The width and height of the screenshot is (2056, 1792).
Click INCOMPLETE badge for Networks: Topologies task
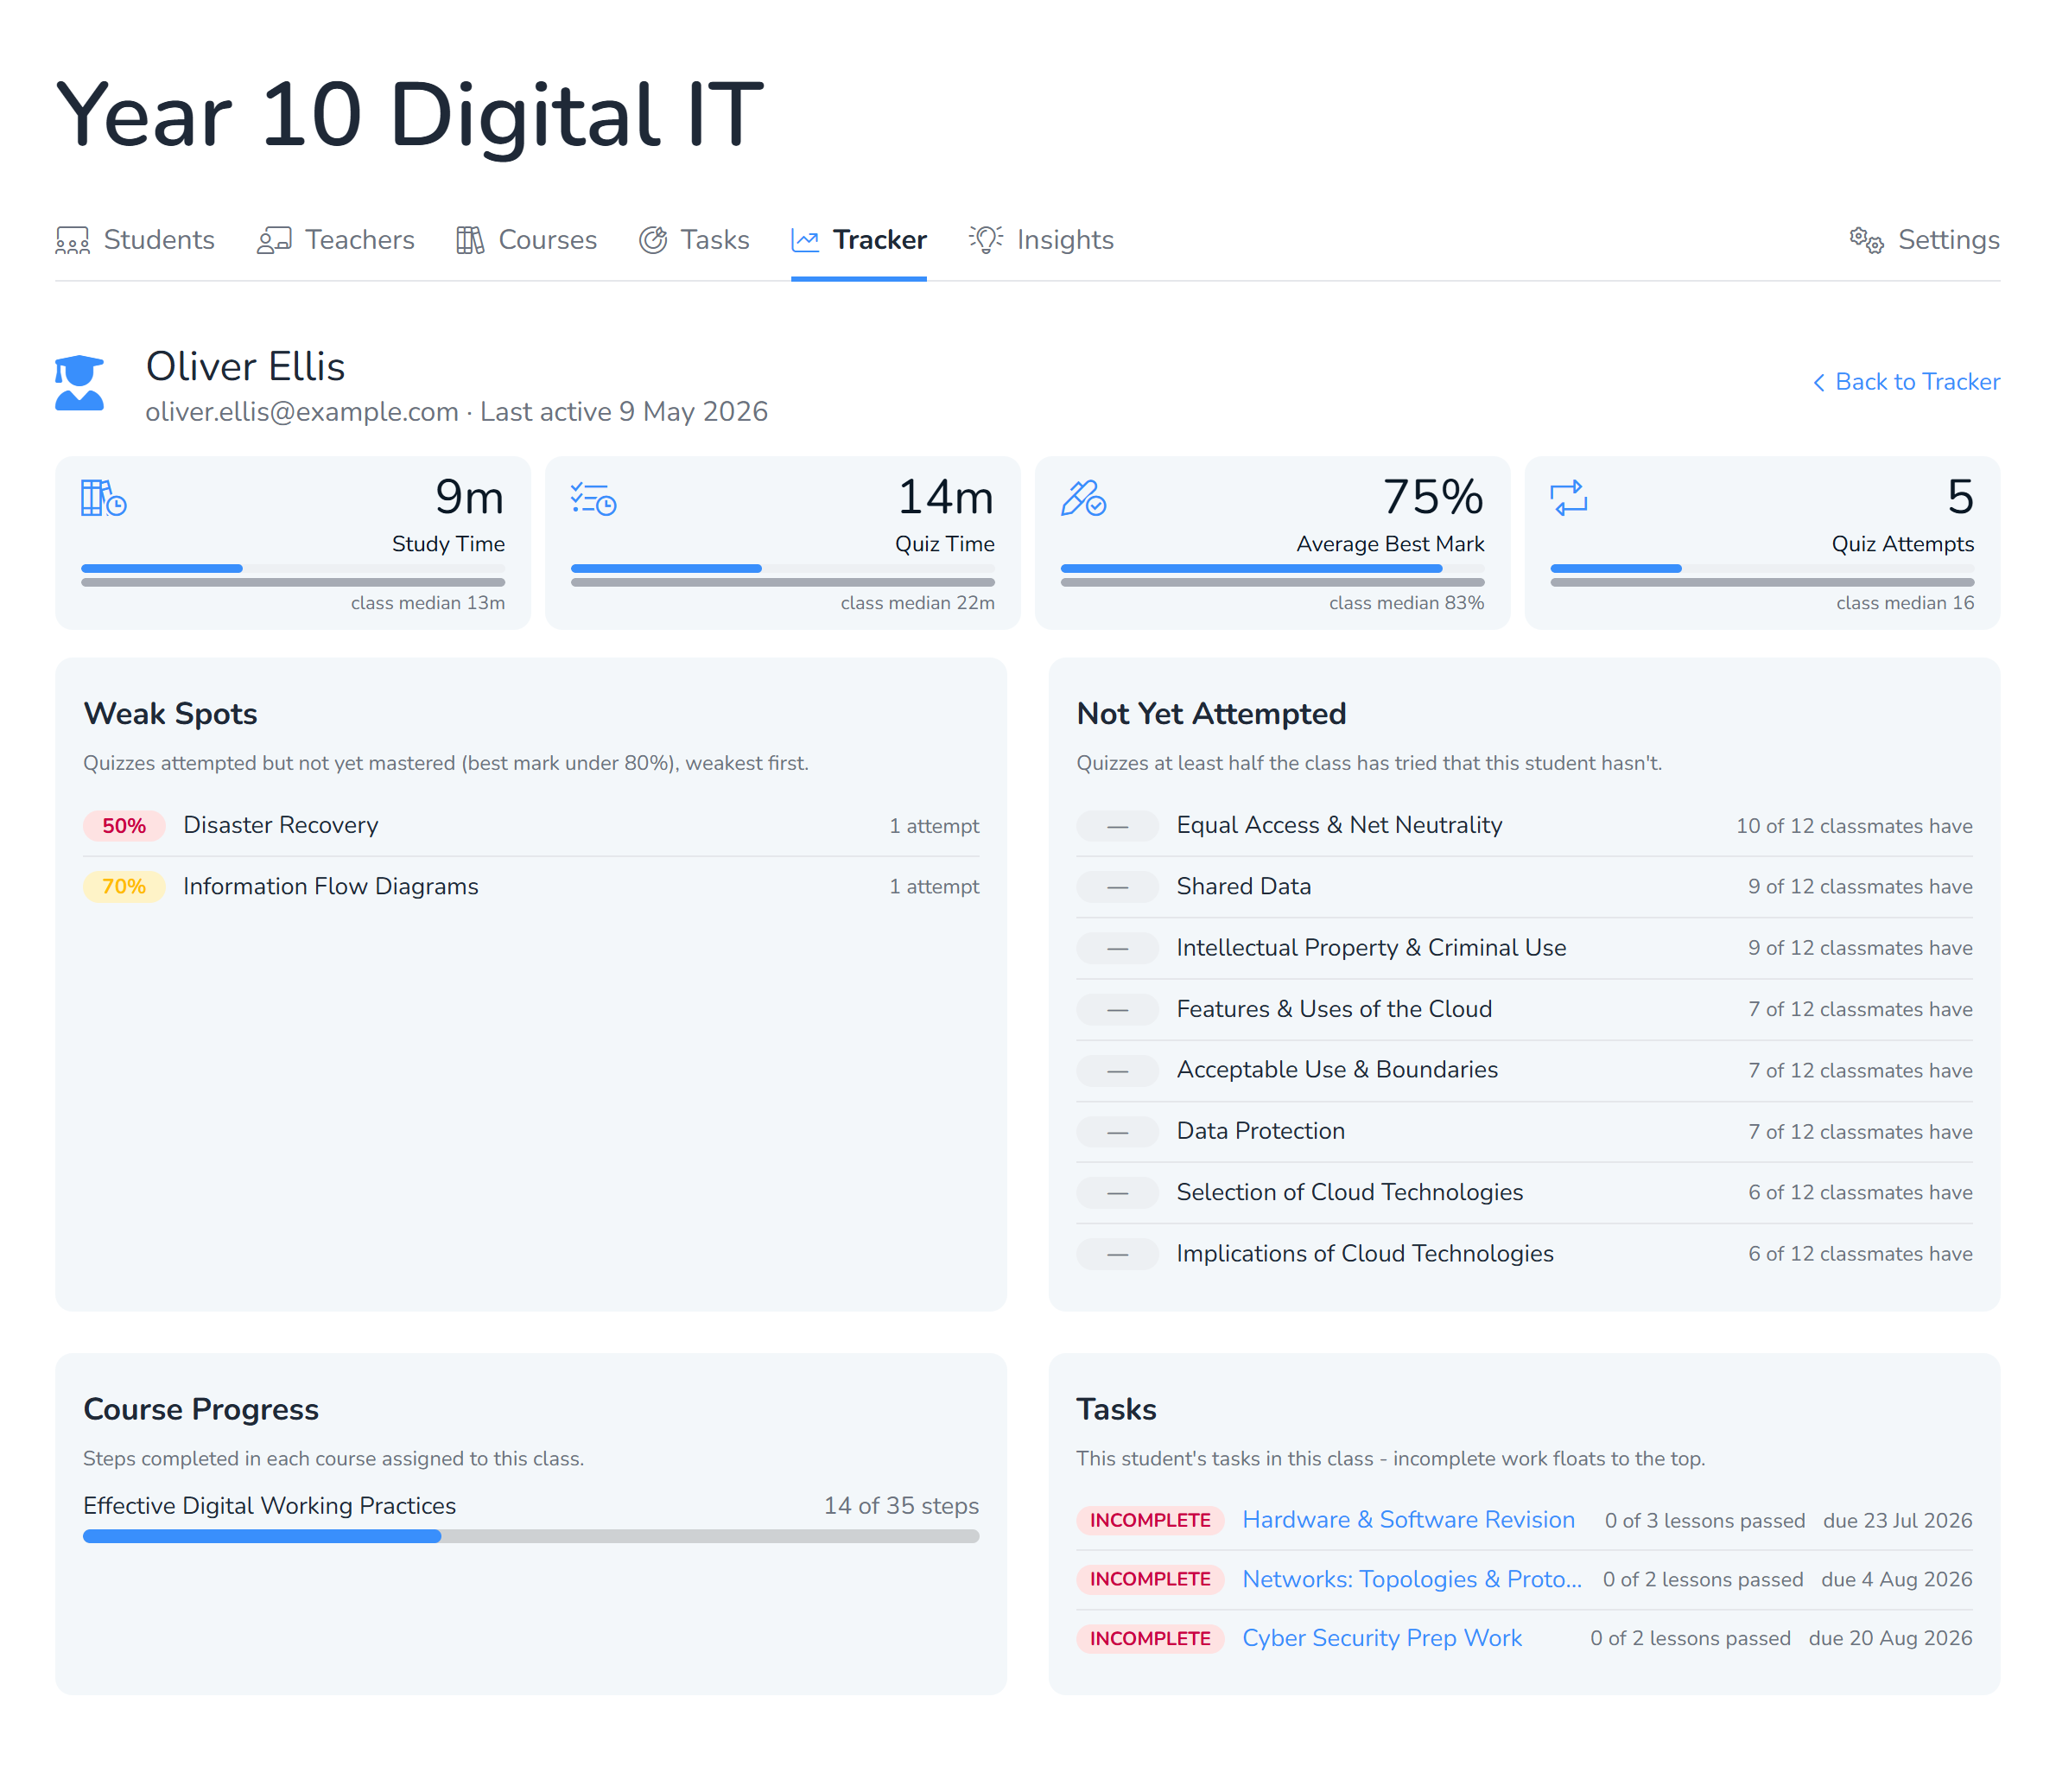[x=1150, y=1579]
